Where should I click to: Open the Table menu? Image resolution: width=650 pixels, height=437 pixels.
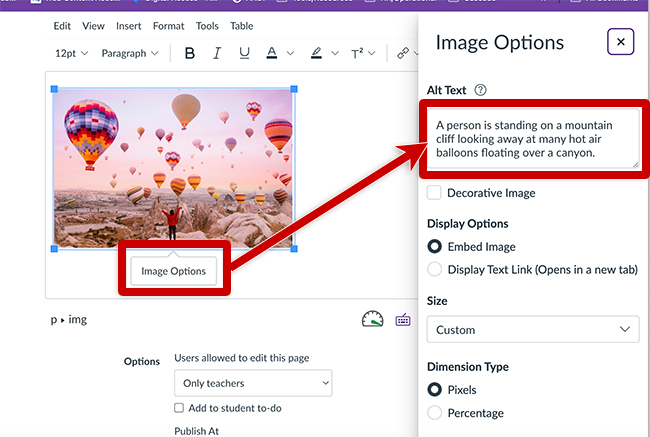pos(242,26)
